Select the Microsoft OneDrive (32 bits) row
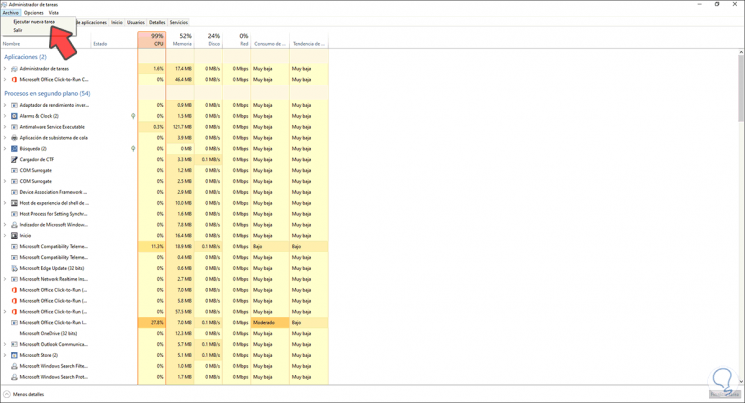 coord(164,334)
